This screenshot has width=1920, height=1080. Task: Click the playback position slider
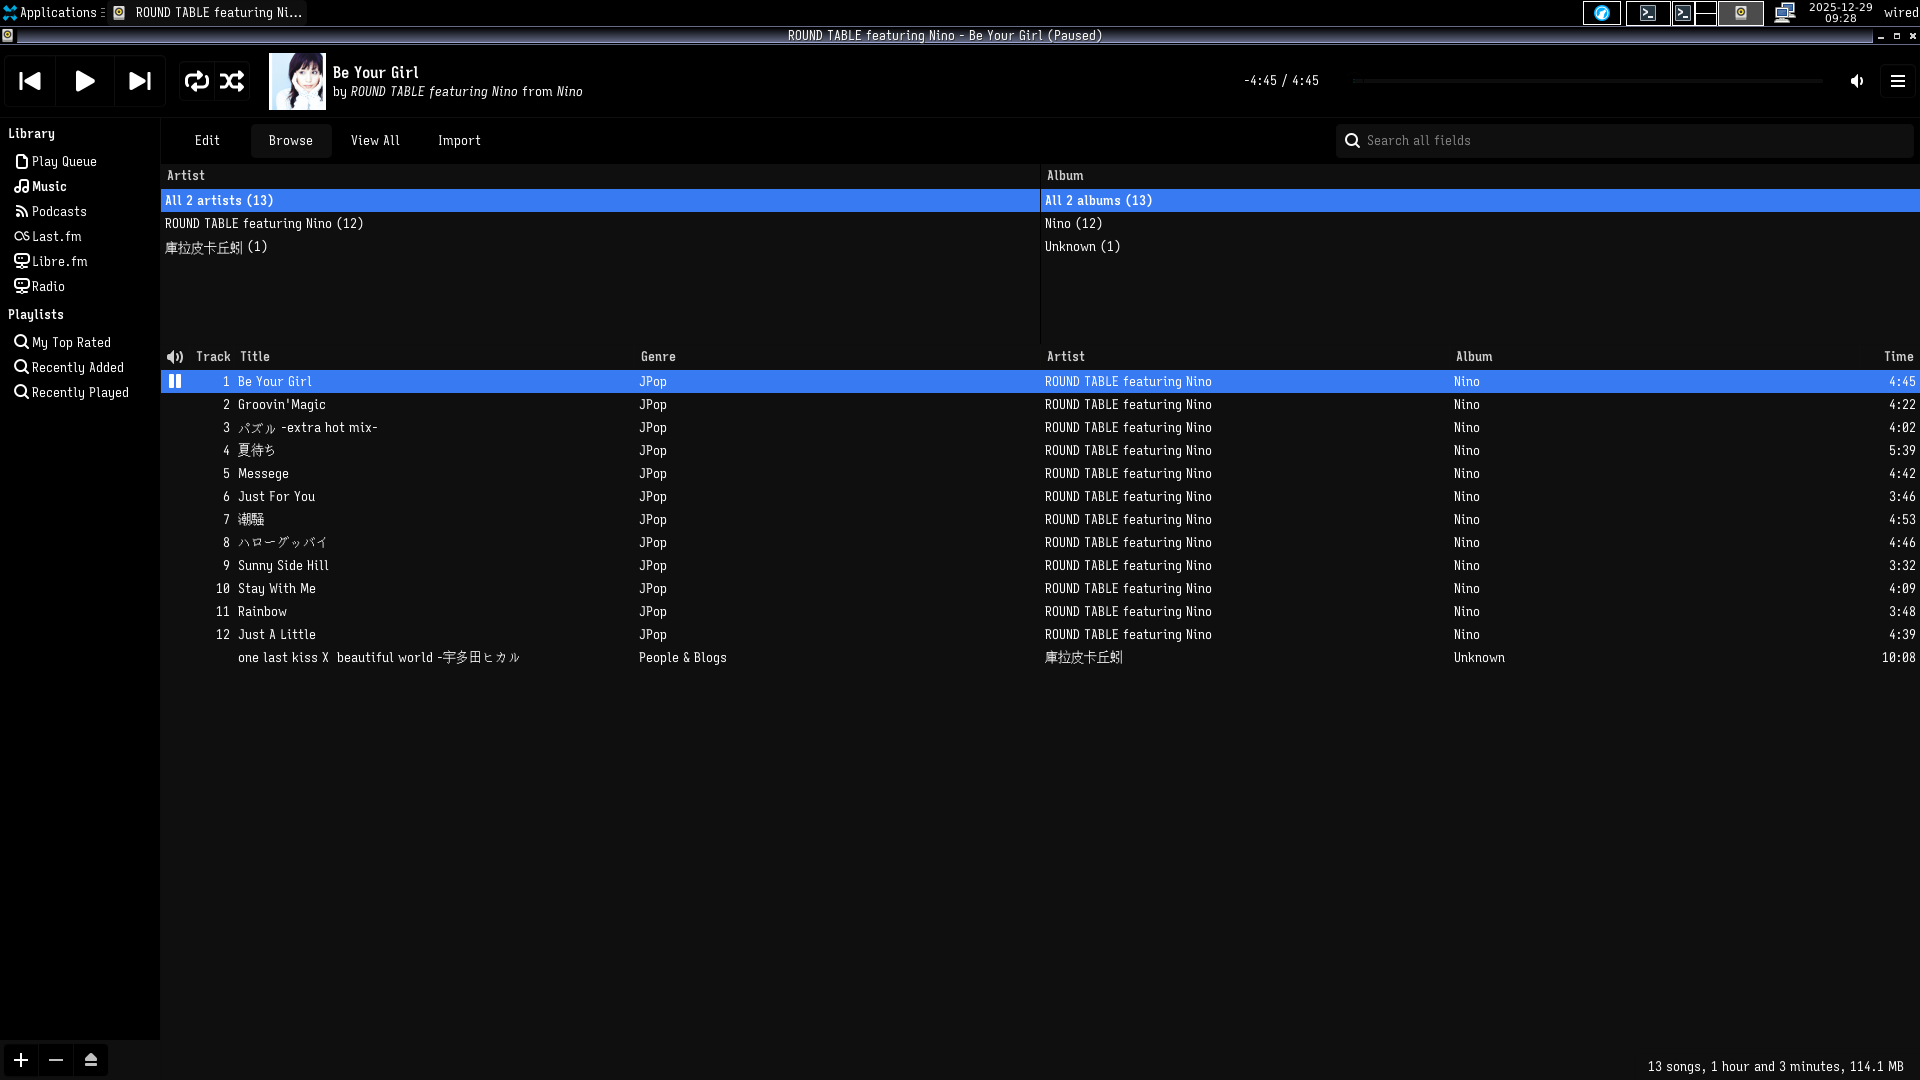pyautogui.click(x=1587, y=81)
